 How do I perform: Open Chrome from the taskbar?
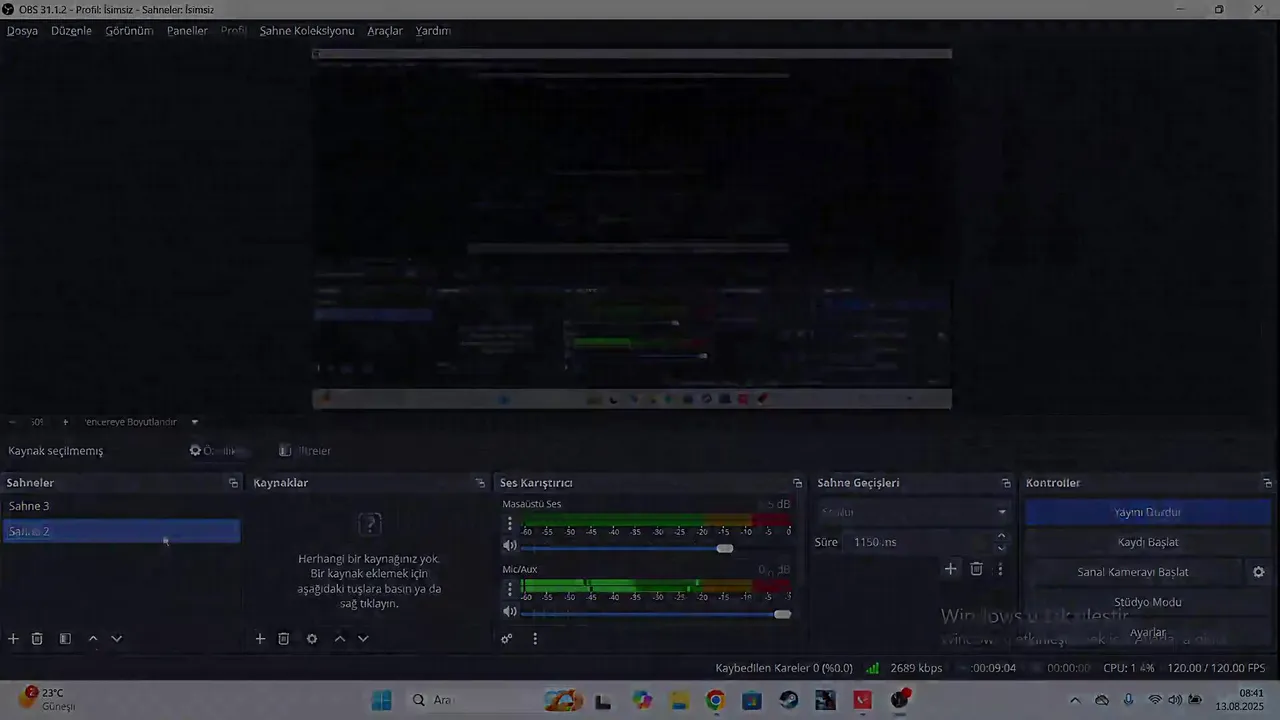715,700
